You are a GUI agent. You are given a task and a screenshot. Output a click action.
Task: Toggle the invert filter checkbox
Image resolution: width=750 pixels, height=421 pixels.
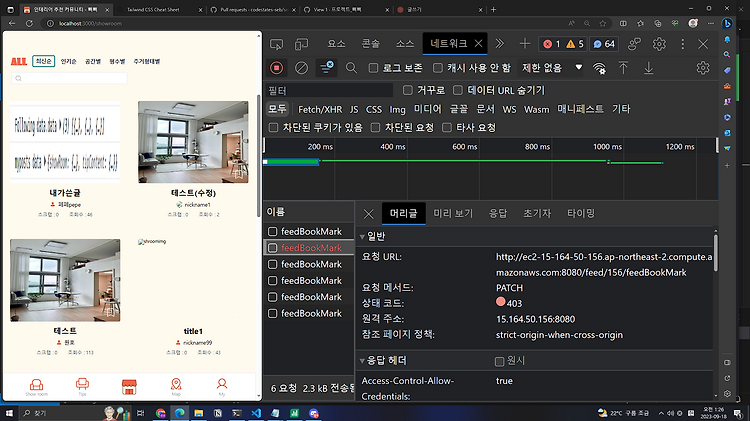408,90
